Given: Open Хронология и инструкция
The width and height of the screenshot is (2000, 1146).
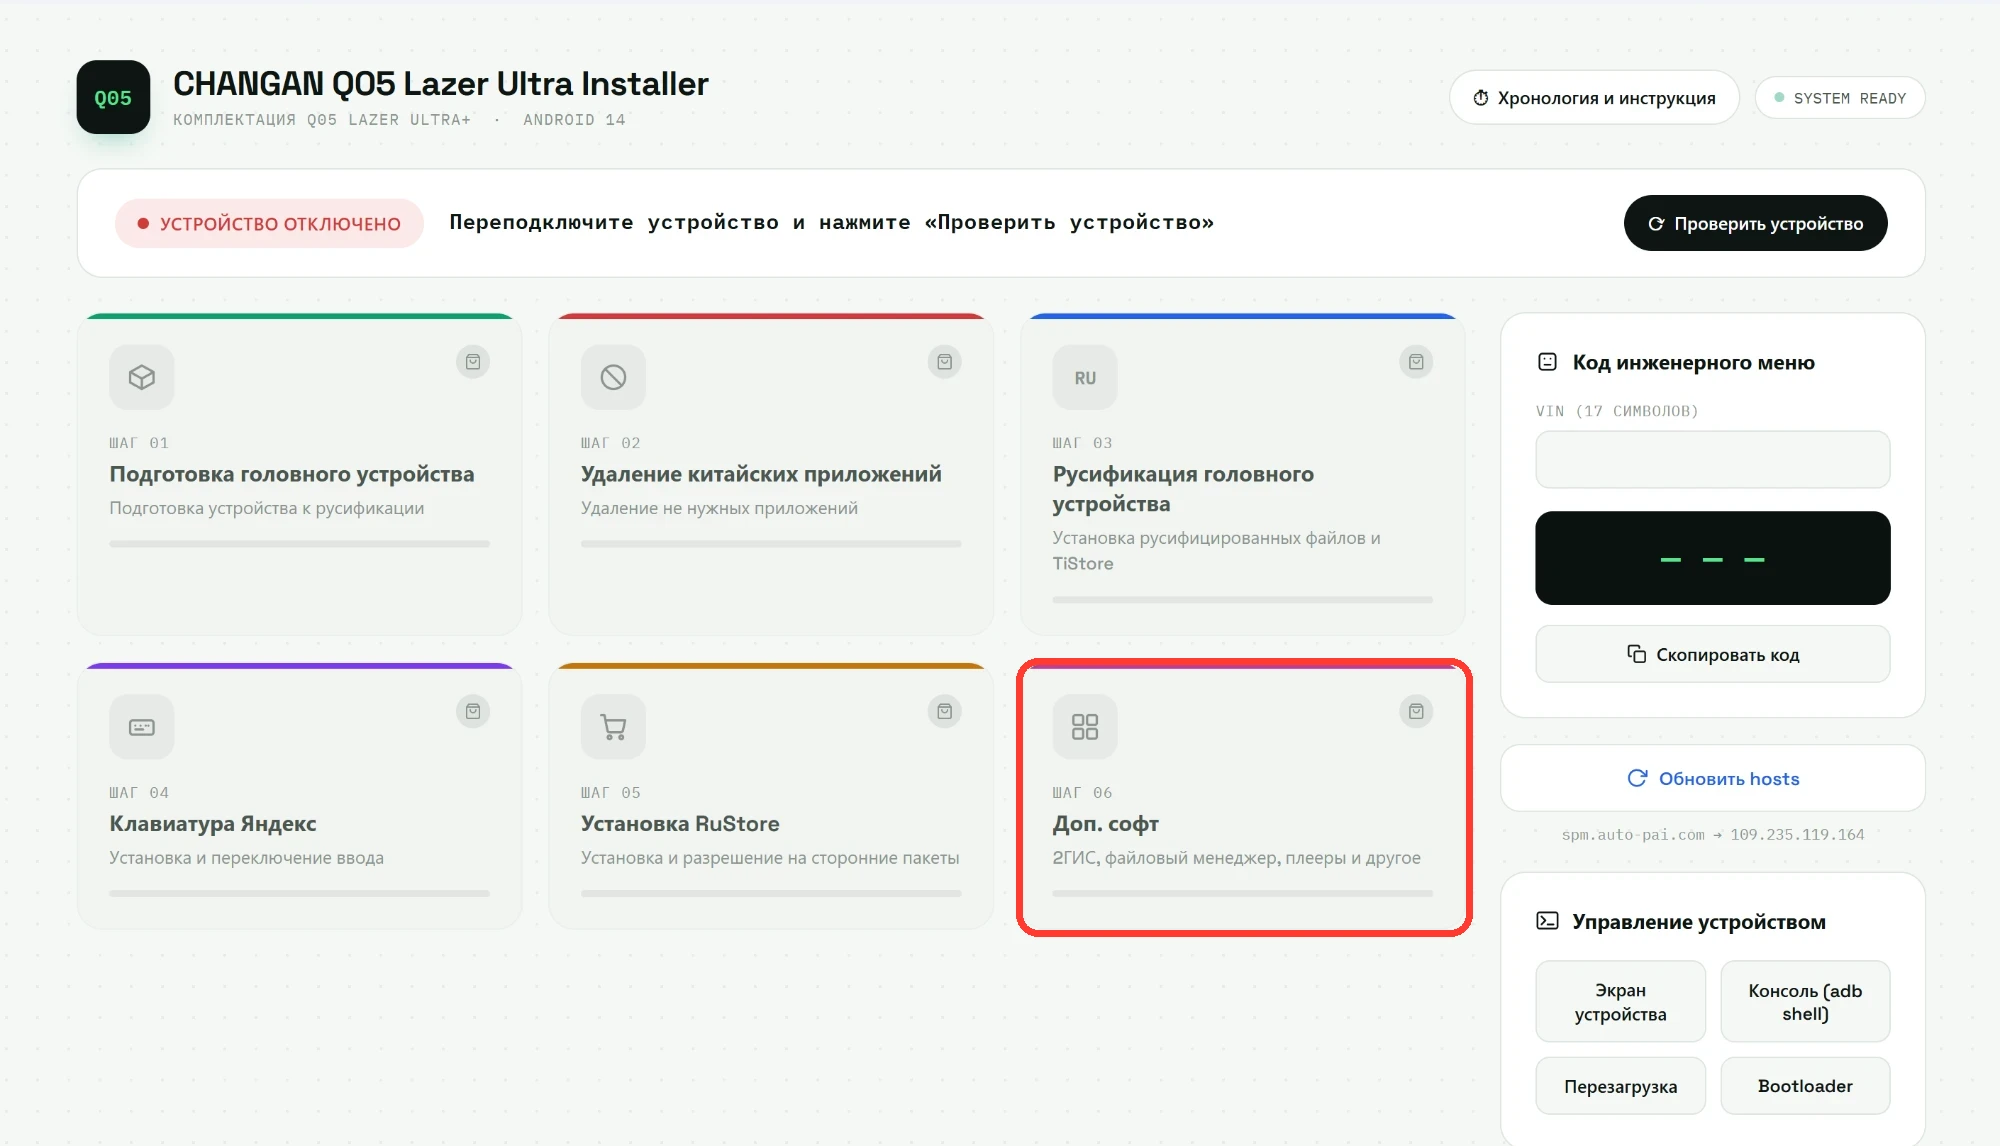Looking at the screenshot, I should point(1594,97).
